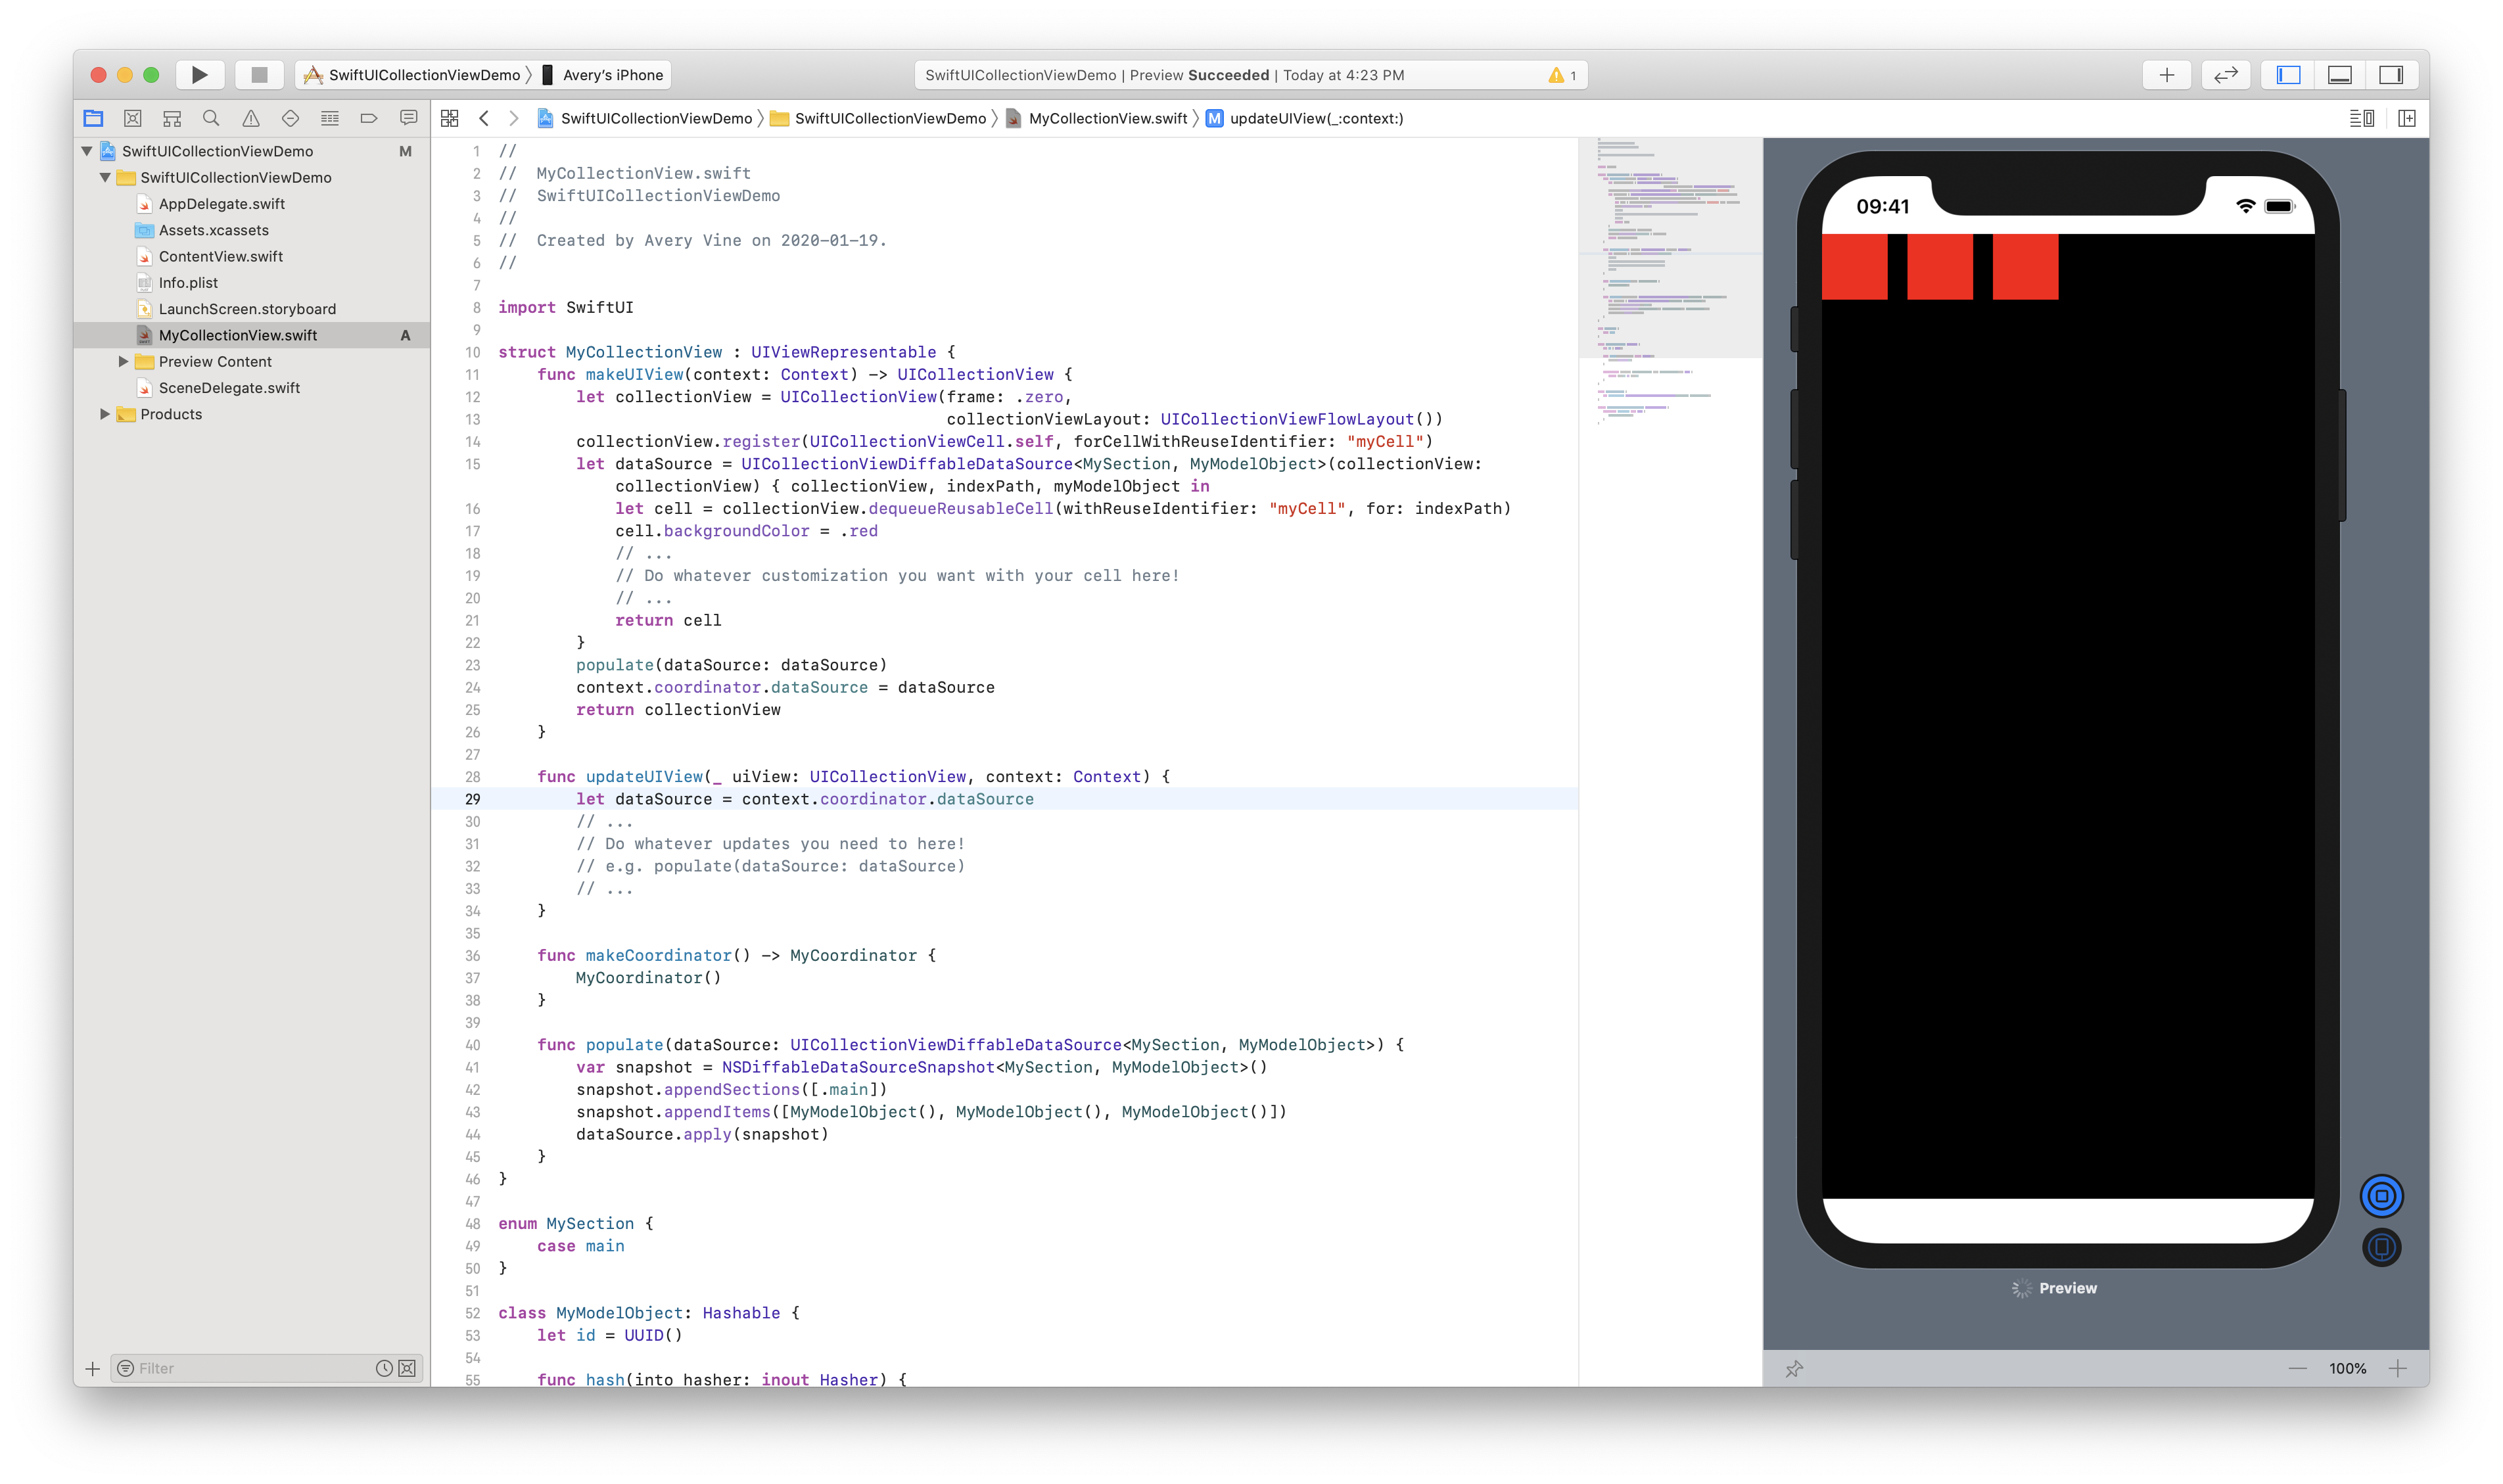Click the Live Preview button on canvas
Viewport: 2503px width, 1484px height.
coord(2381,1195)
